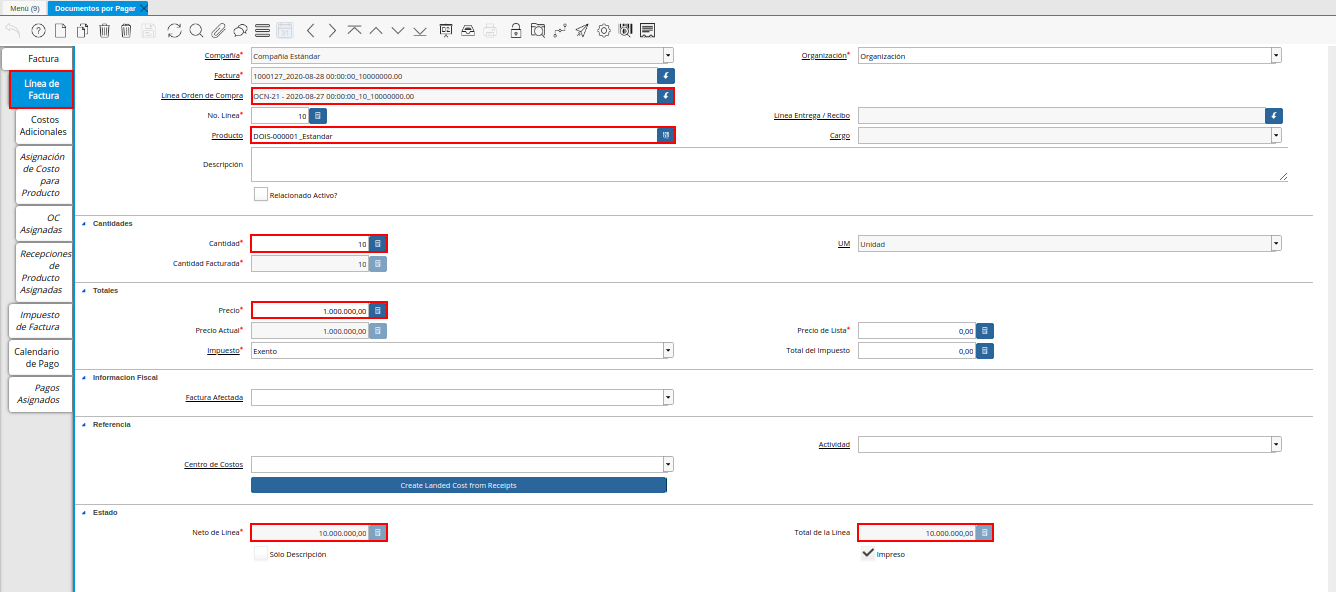Open the Precio field calculator button
The image size is (1336, 592).
377,311
